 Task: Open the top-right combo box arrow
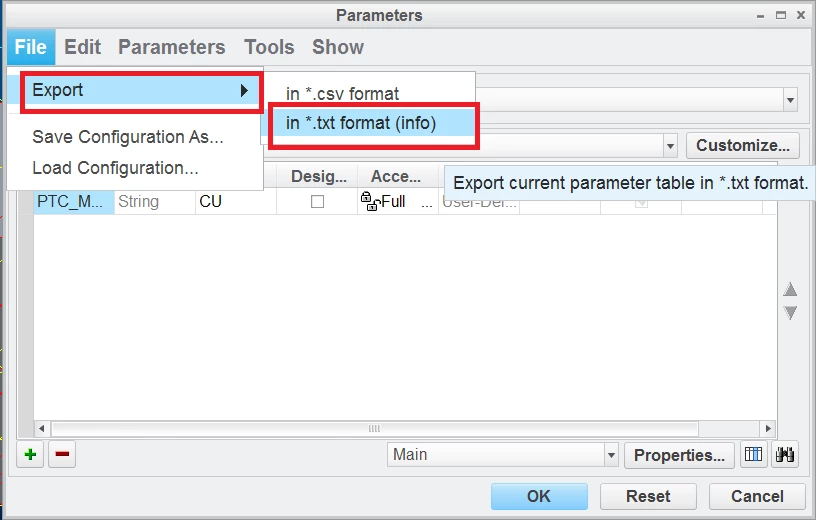pyautogui.click(x=790, y=99)
